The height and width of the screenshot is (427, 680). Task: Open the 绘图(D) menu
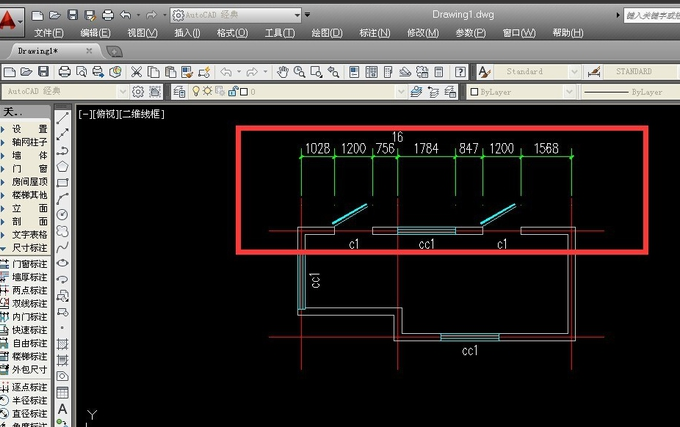coord(327,33)
